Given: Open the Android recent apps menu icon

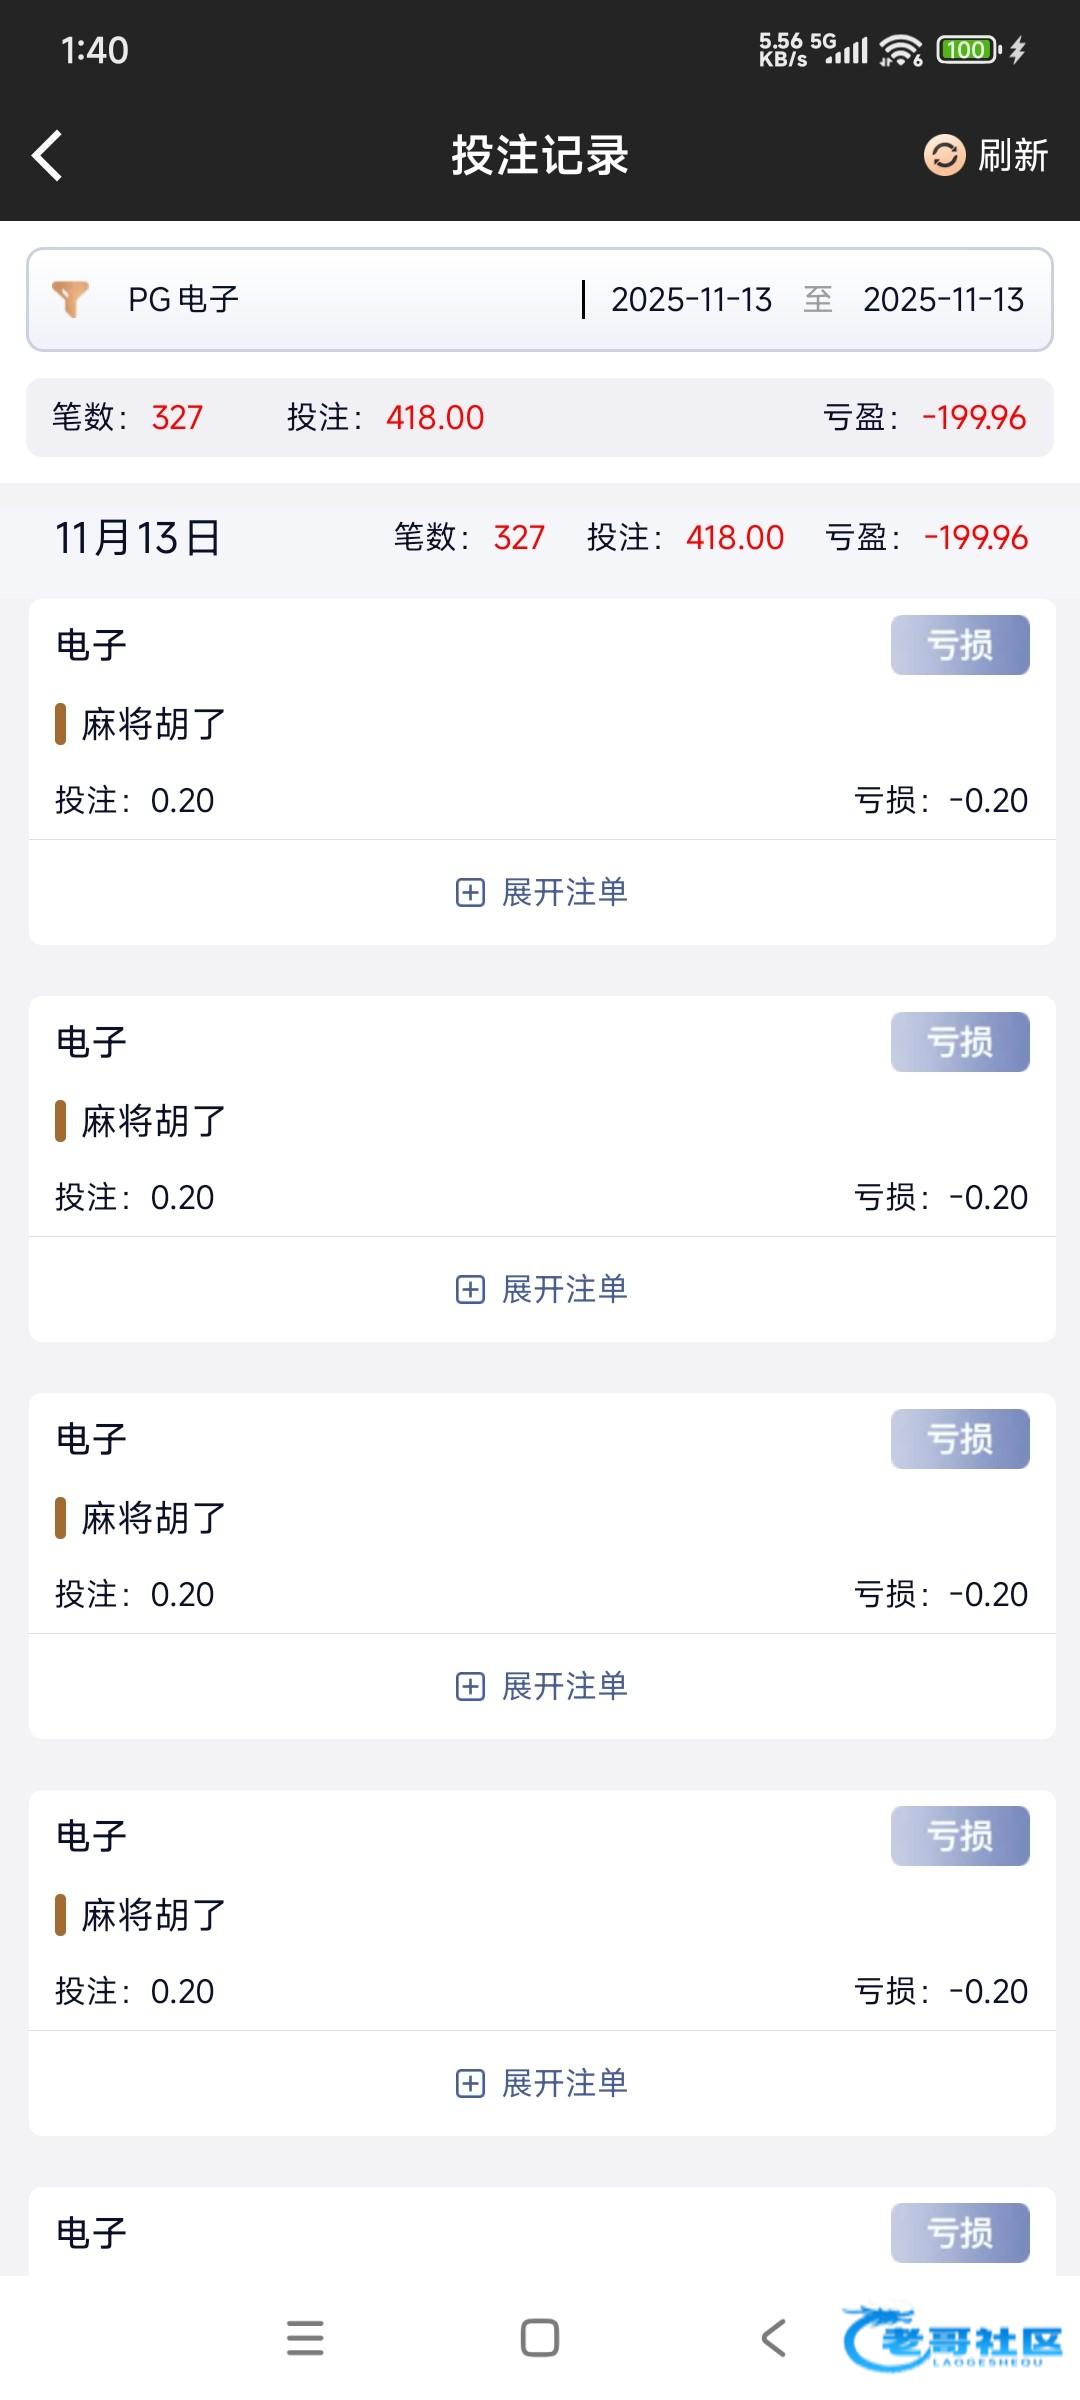Looking at the screenshot, I should click(305, 2338).
